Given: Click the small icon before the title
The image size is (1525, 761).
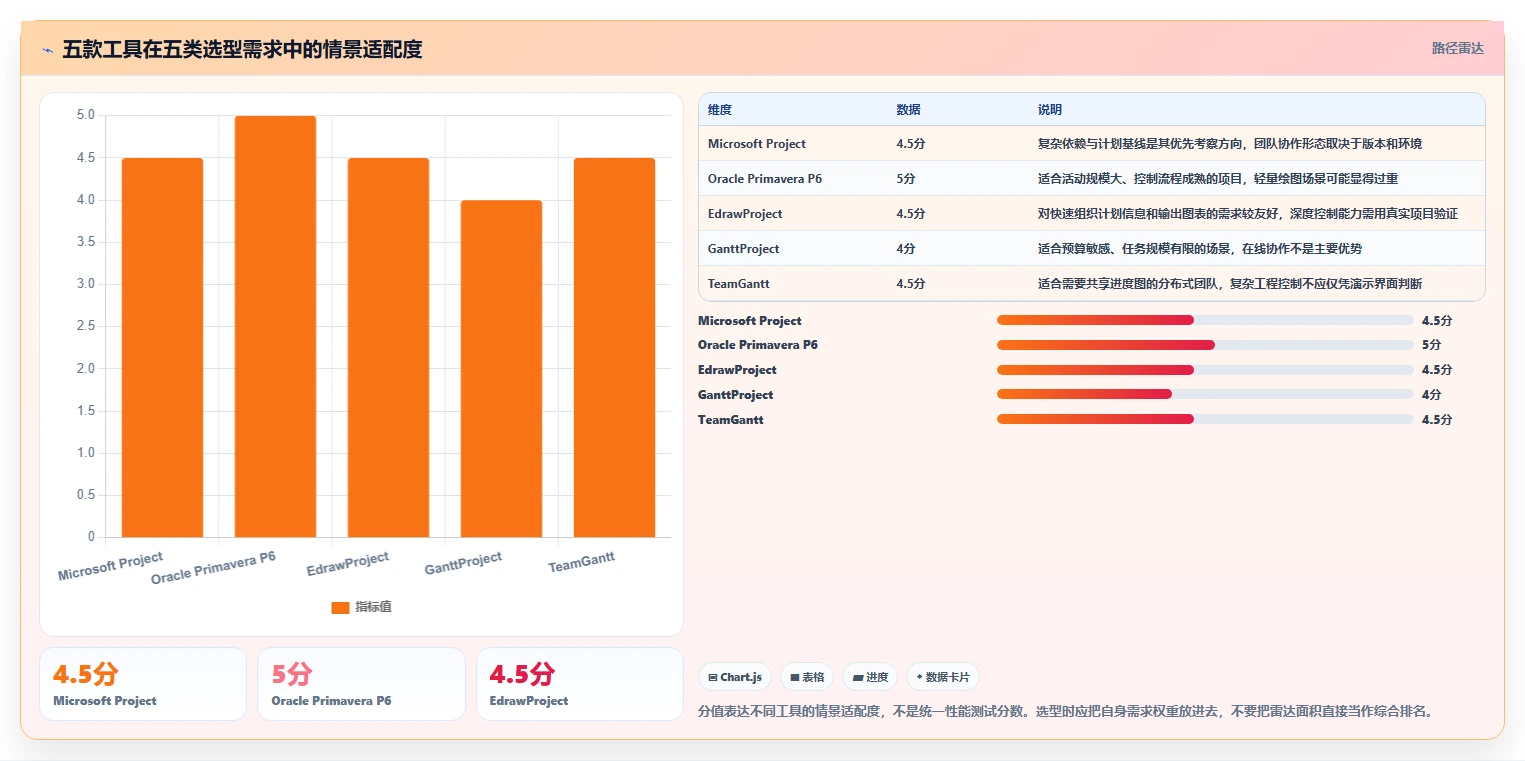Looking at the screenshot, I should tap(47, 50).
